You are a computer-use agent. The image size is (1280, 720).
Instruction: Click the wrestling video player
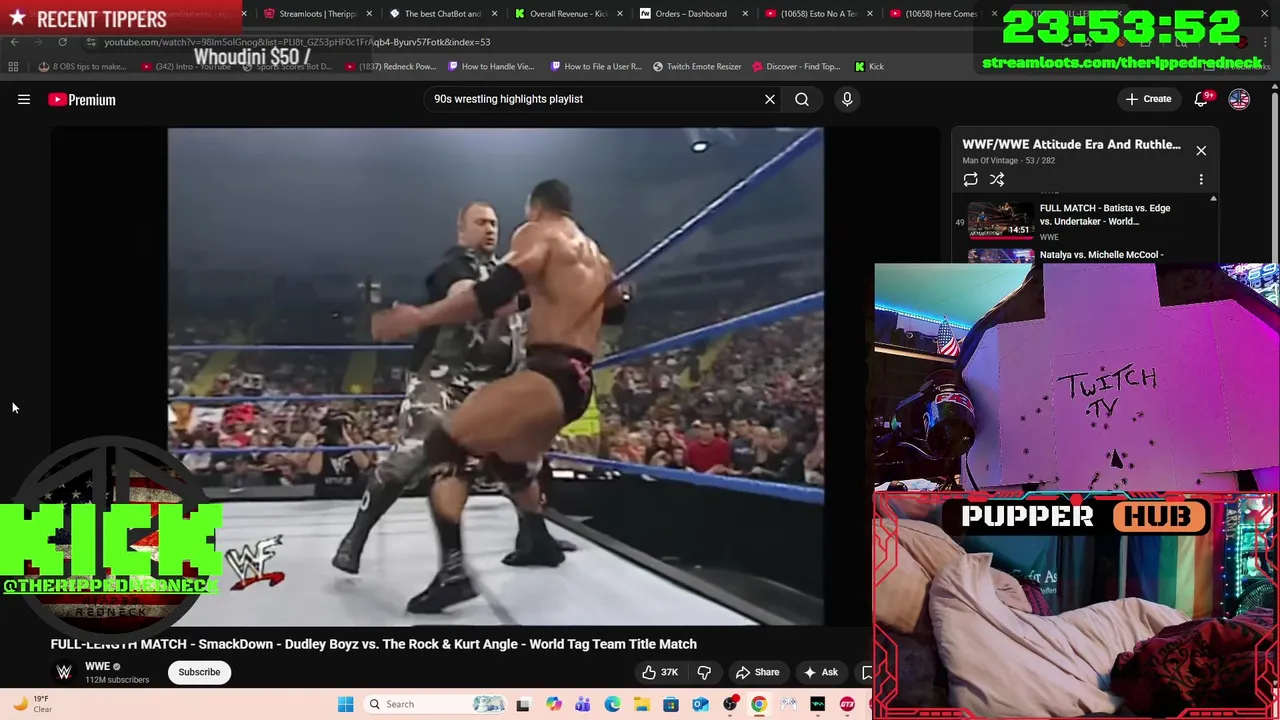tap(496, 376)
